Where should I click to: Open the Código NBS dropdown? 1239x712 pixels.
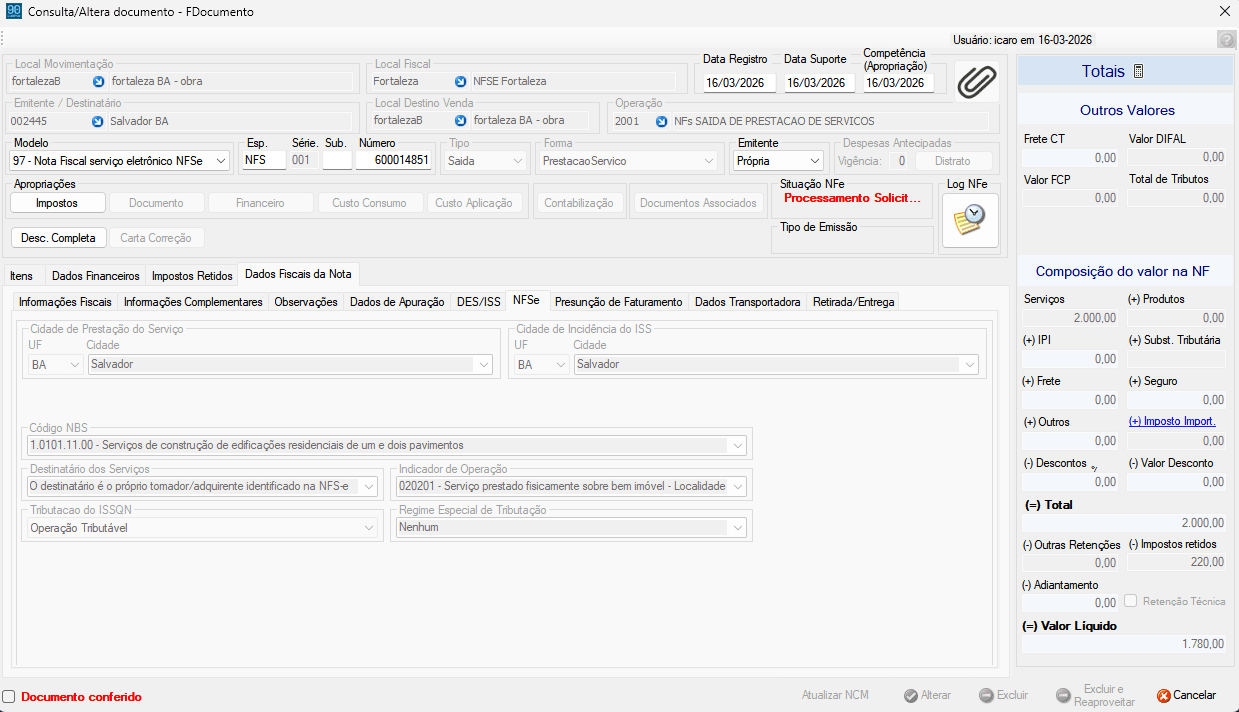(x=738, y=445)
